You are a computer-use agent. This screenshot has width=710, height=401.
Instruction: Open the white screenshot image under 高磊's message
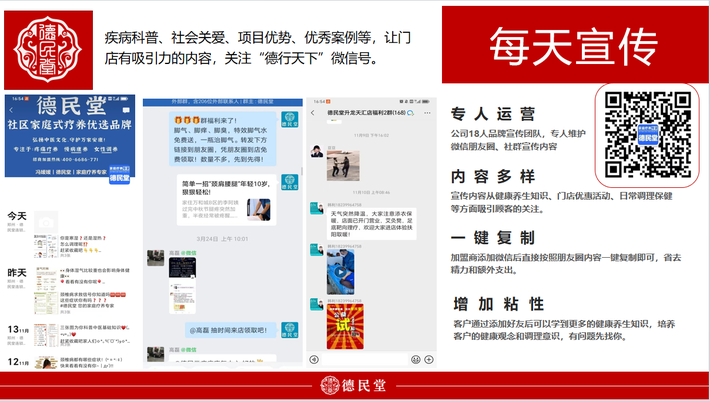coord(182,297)
